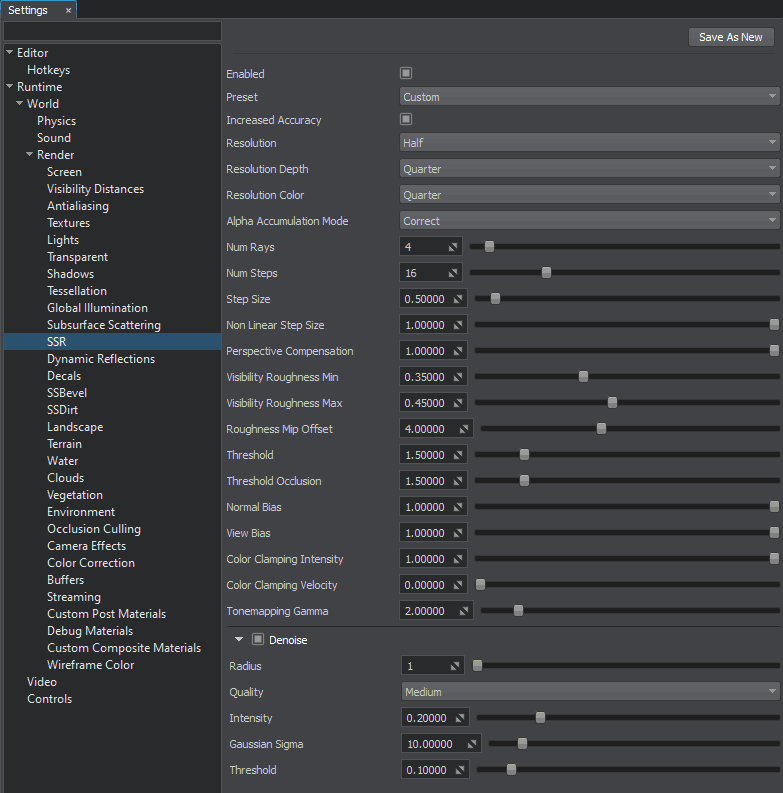Click the Roughness Mip Offset drag icon
The image size is (783, 793).
[x=464, y=429]
